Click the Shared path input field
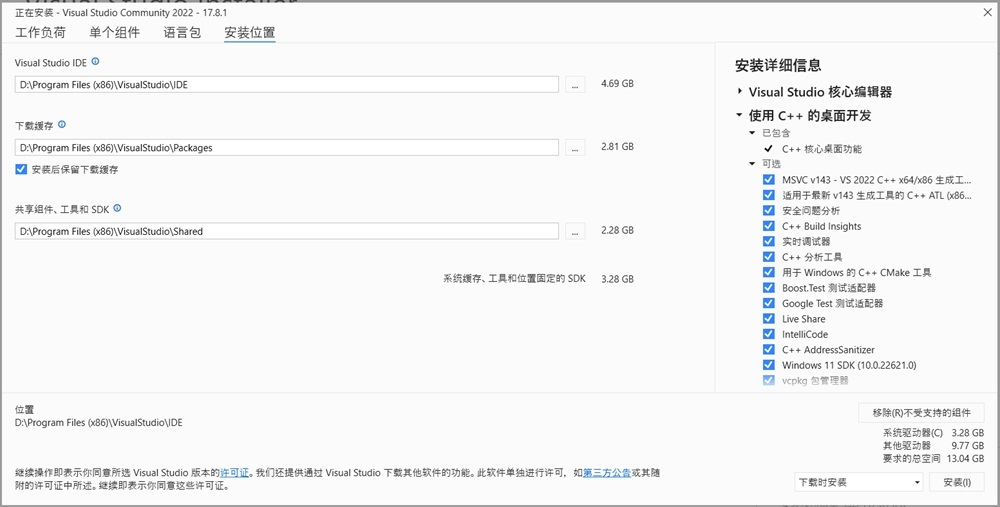 [286, 231]
